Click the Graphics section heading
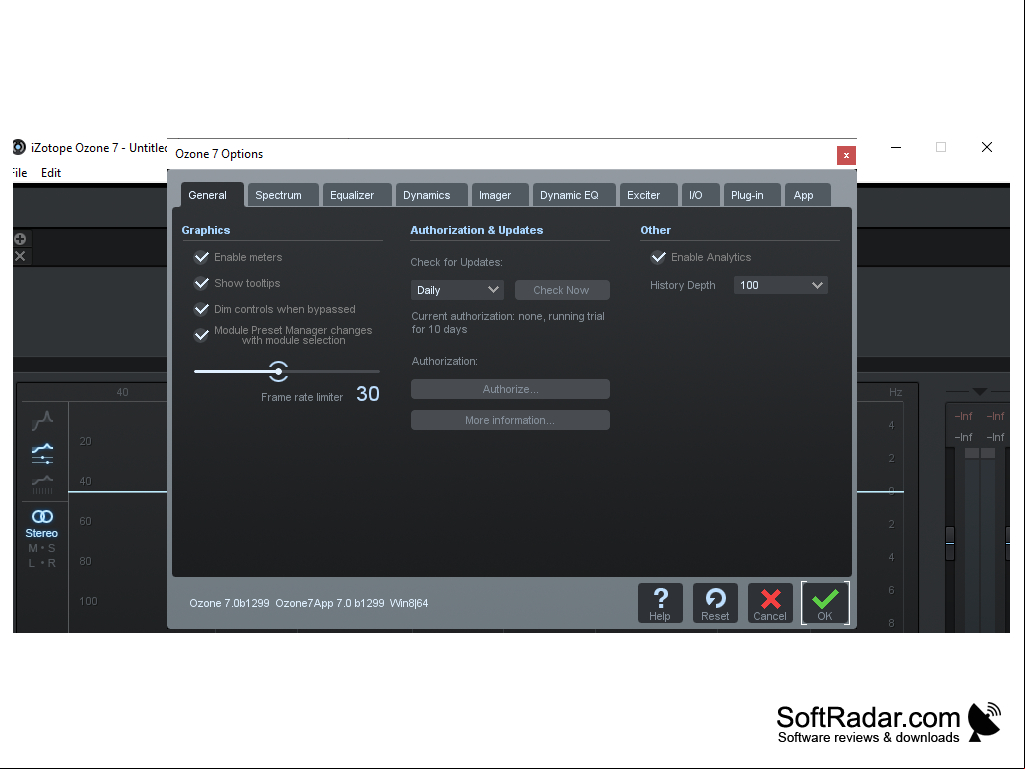This screenshot has height=769, width=1025. (x=206, y=230)
